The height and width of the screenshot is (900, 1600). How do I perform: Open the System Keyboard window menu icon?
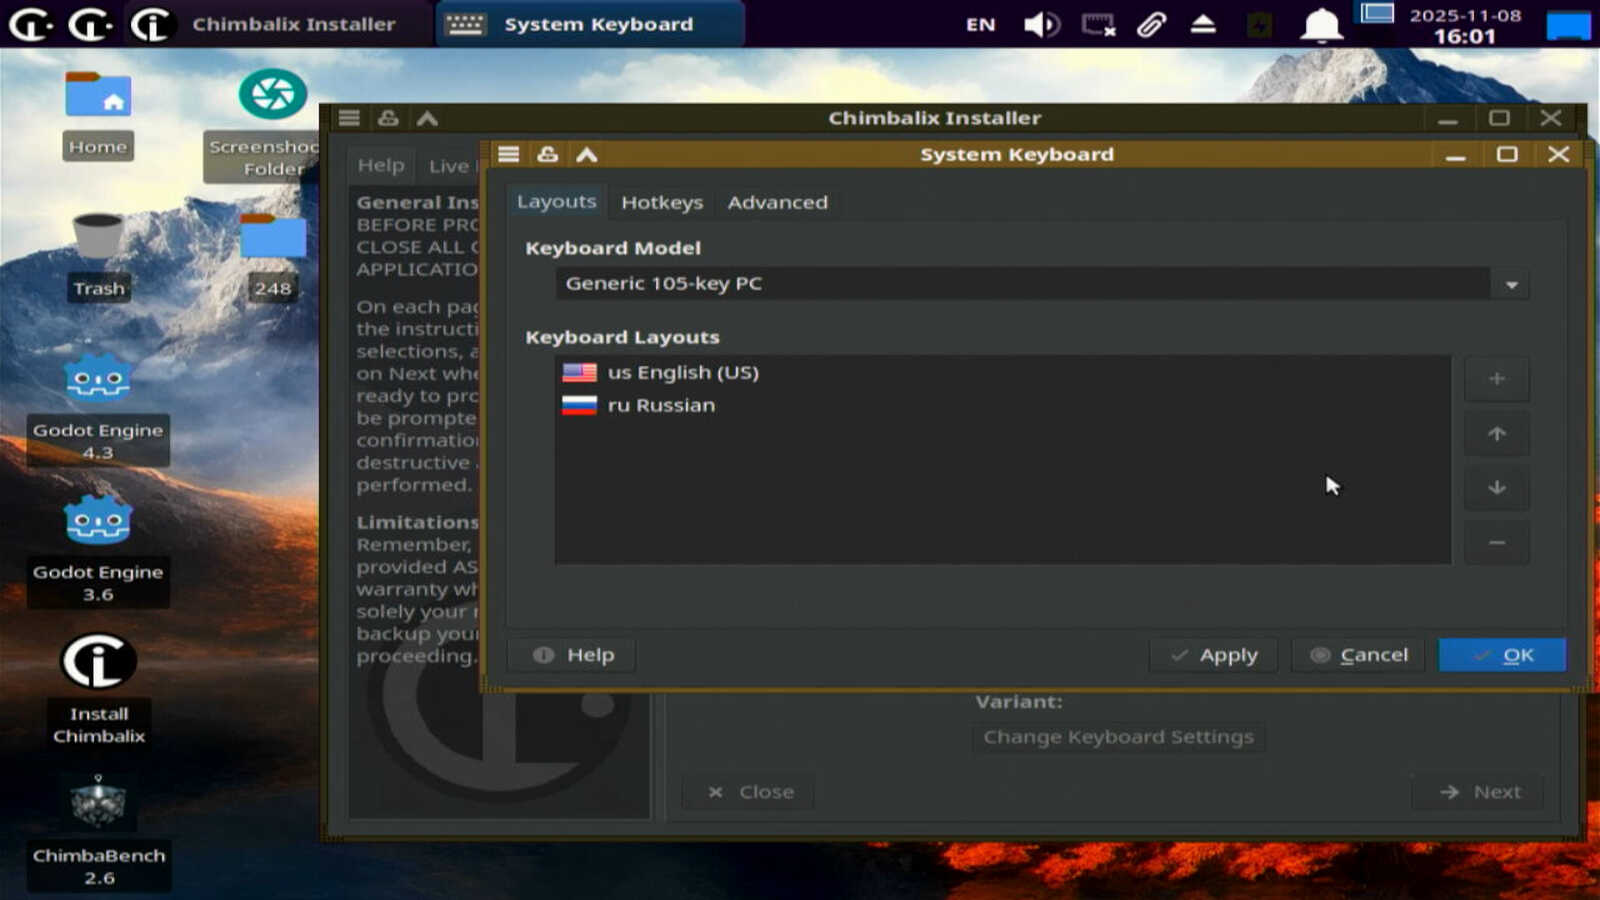(508, 154)
